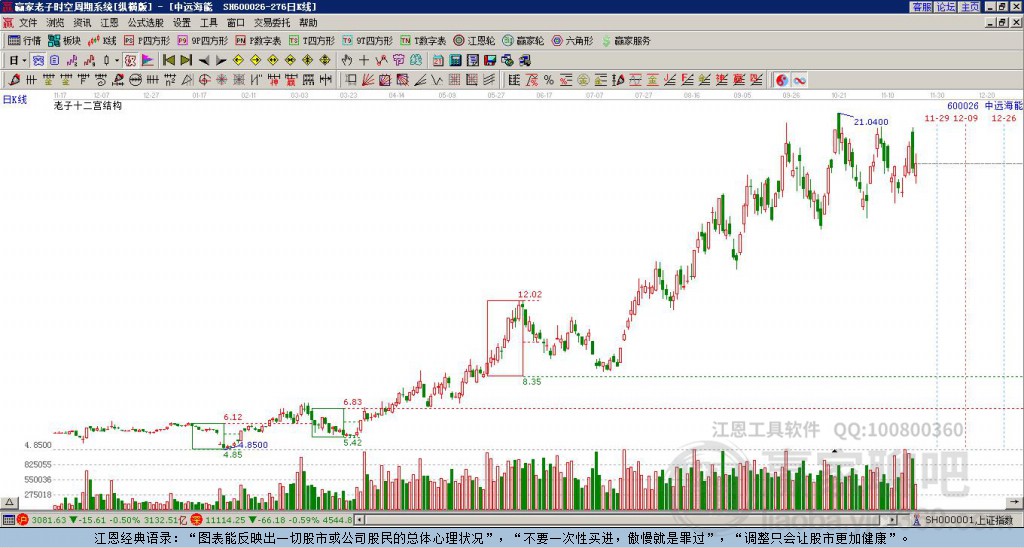Open the 帮助 menu
This screenshot has height=548, width=1024.
point(308,23)
